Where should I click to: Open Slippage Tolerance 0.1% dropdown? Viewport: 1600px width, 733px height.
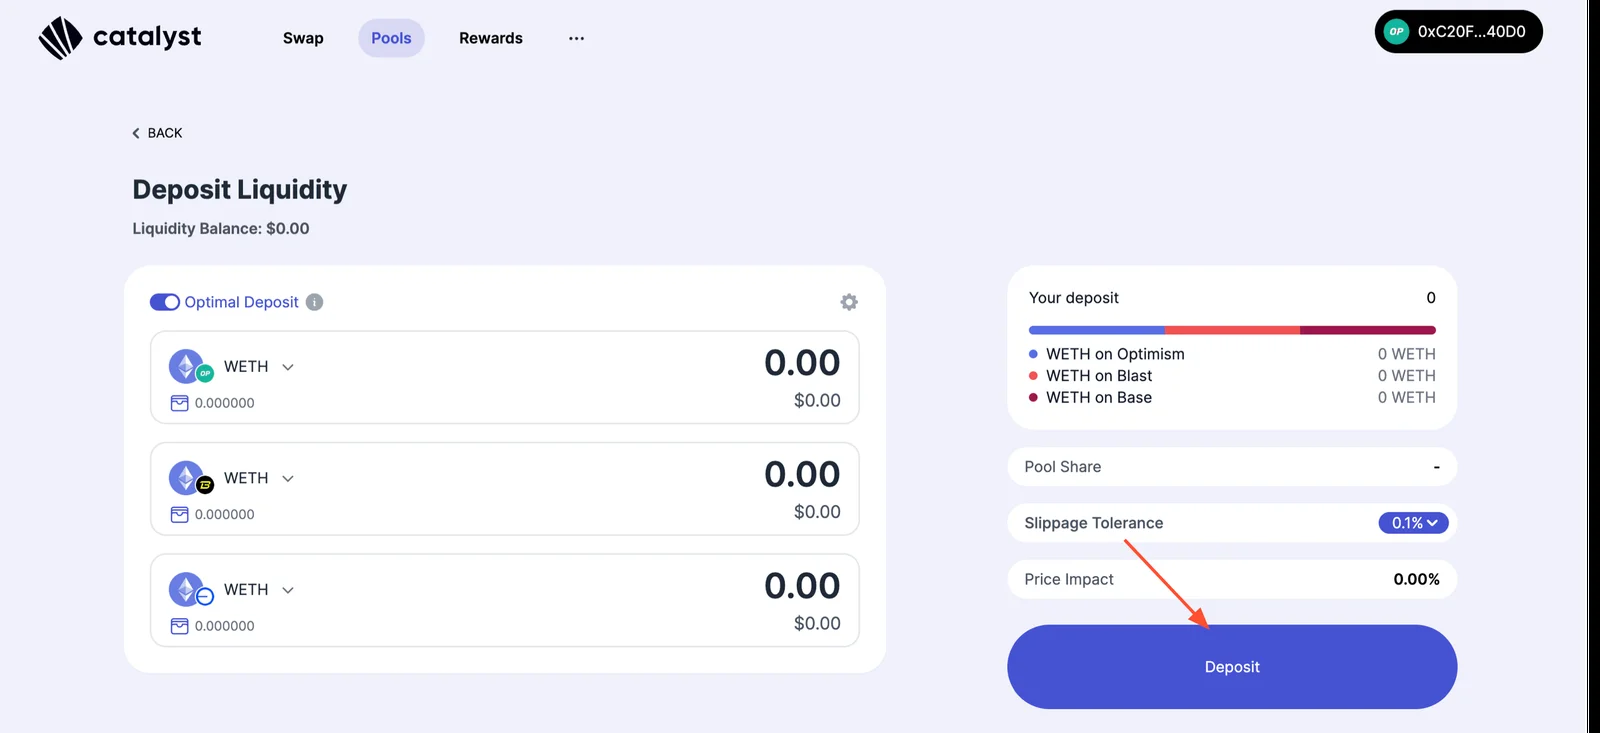click(1413, 523)
